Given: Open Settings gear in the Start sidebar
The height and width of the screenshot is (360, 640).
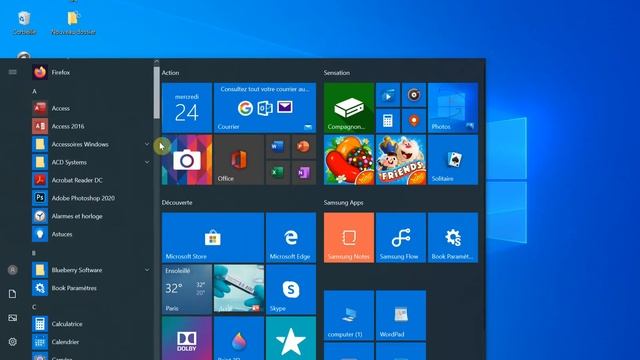Looking at the screenshot, I should pos(13,342).
